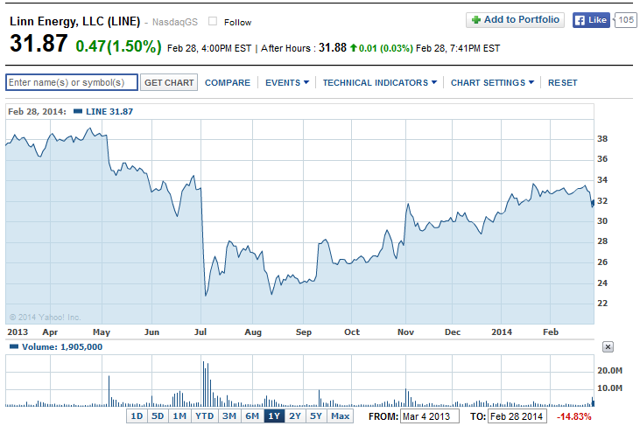This screenshot has height=426, width=640.
Task: Select the 3M time range
Action: click(x=229, y=416)
